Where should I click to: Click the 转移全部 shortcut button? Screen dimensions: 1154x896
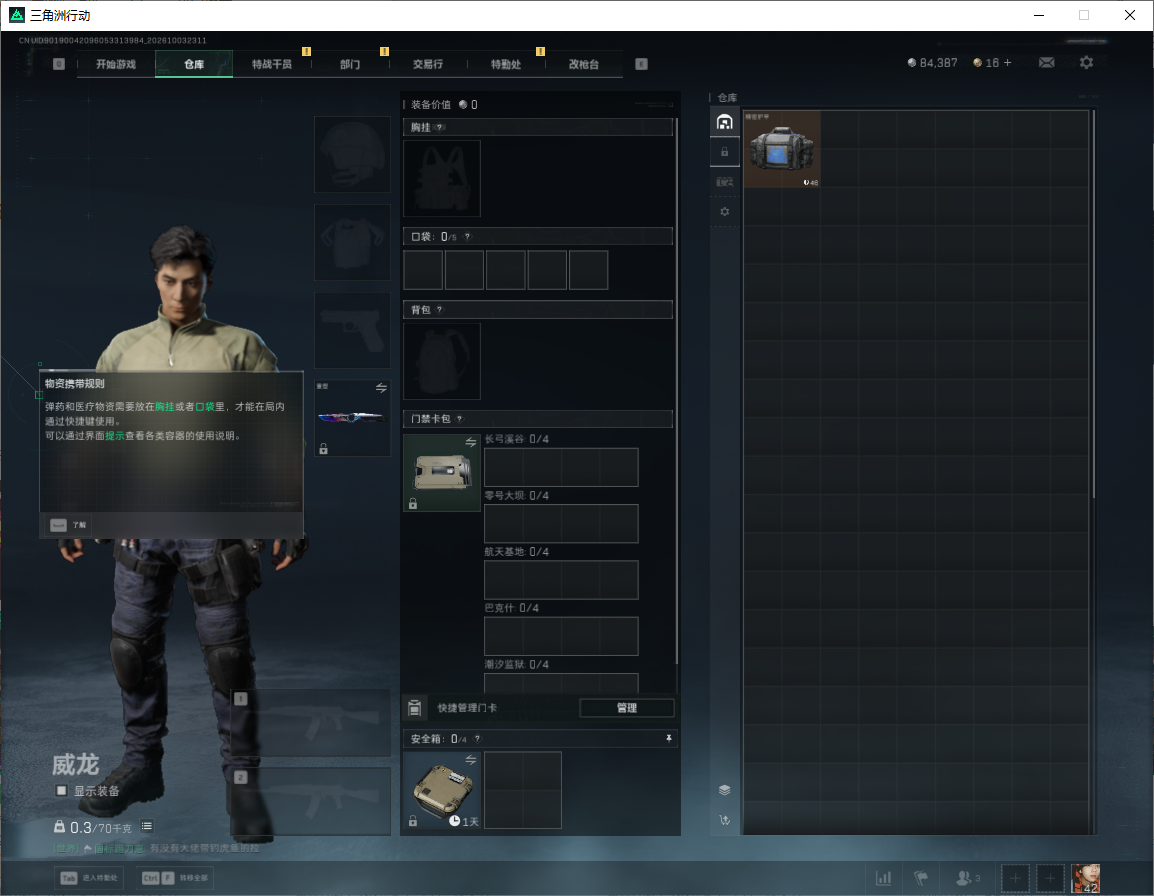(x=175, y=878)
